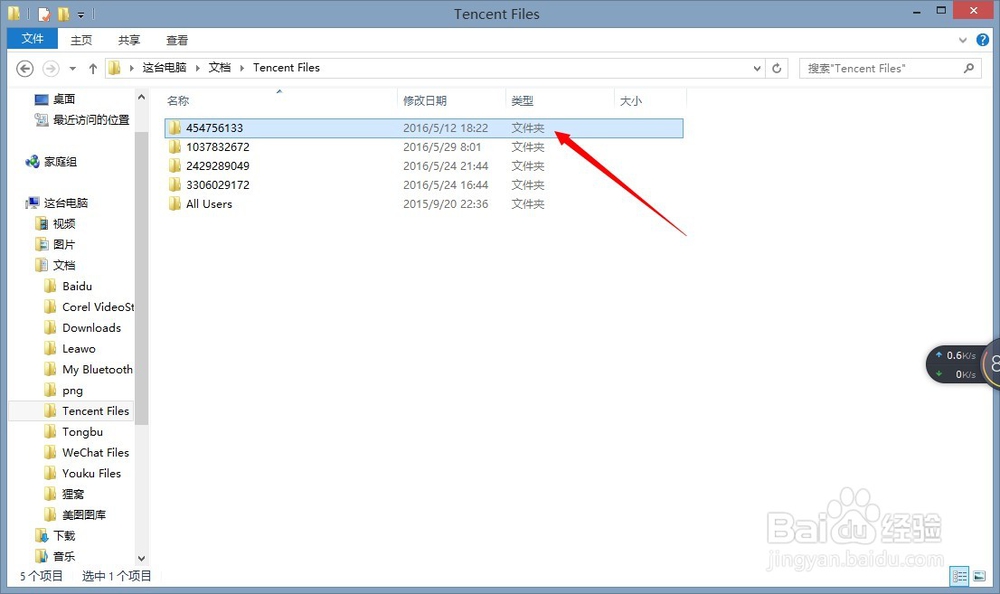Switch to the 查看 ribbon tab
1000x594 pixels.
(x=177, y=40)
